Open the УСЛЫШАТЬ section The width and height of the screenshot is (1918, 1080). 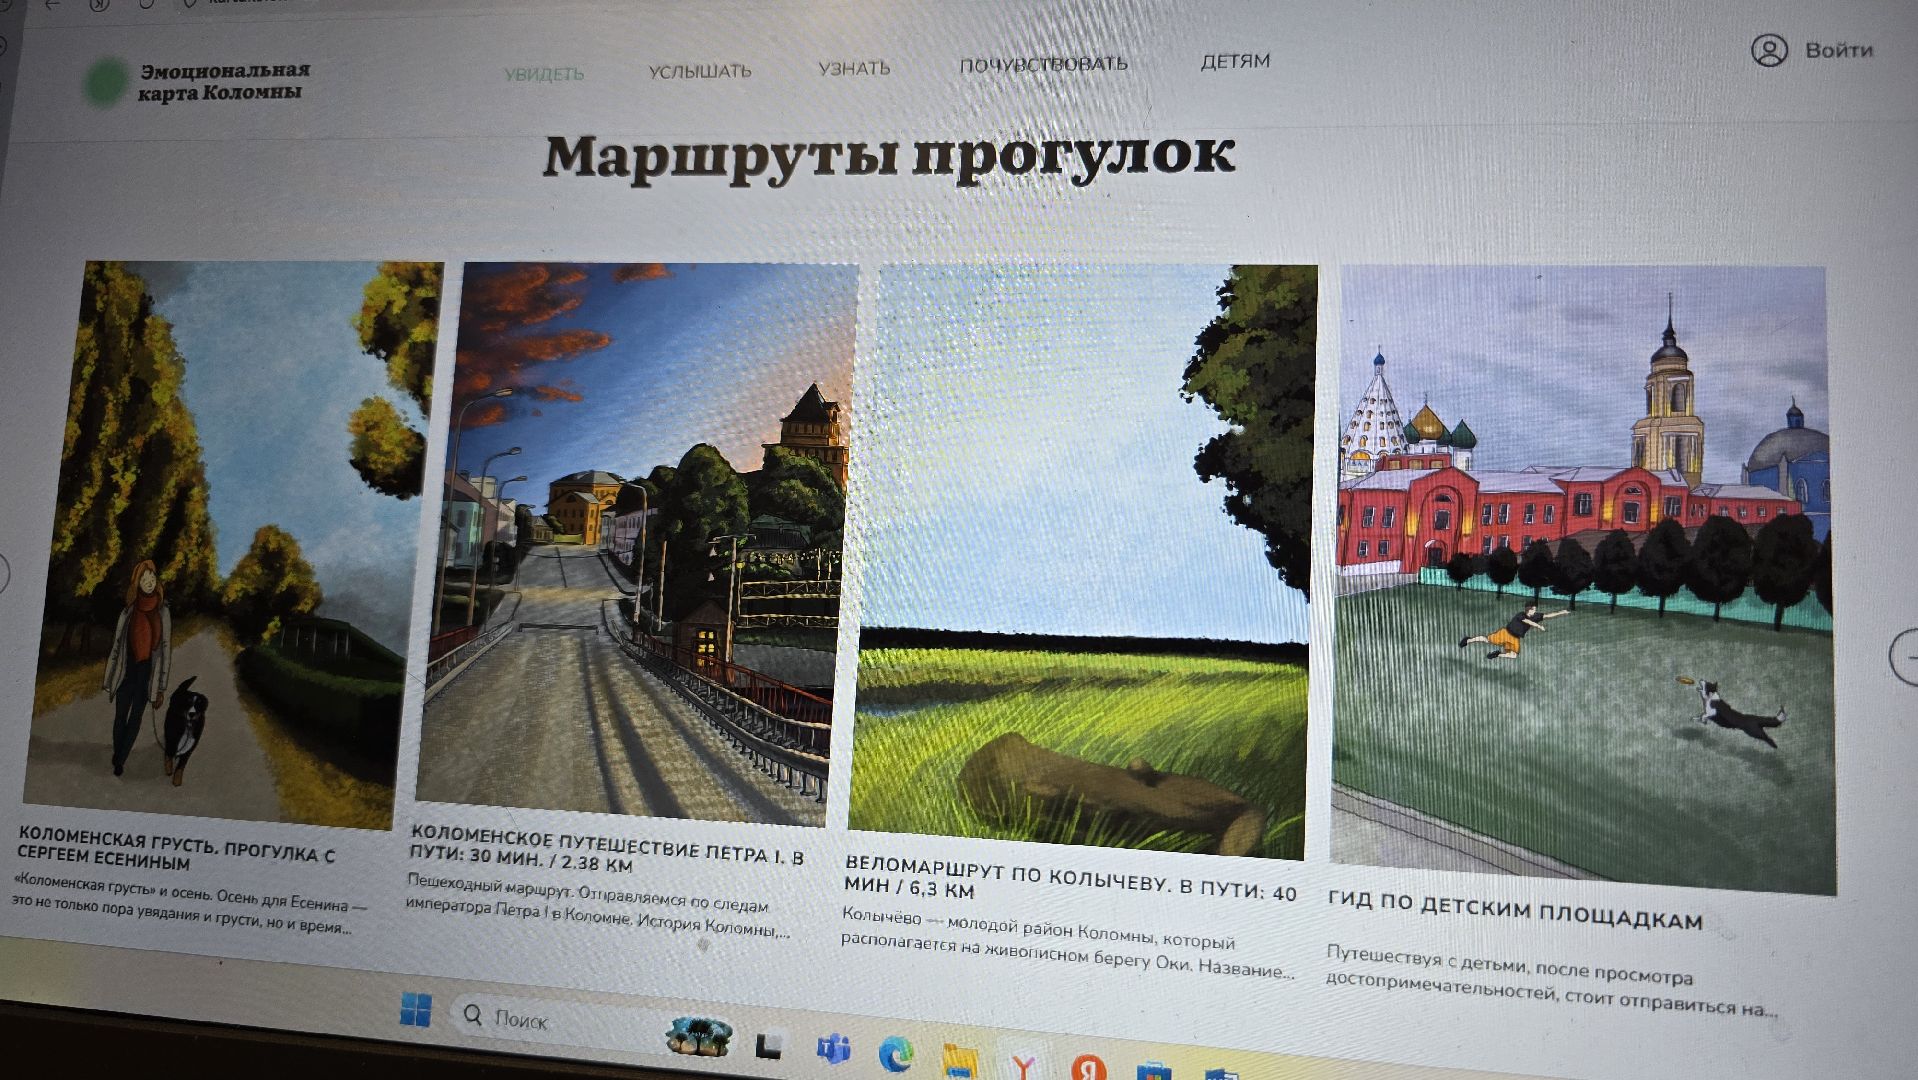pyautogui.click(x=700, y=72)
